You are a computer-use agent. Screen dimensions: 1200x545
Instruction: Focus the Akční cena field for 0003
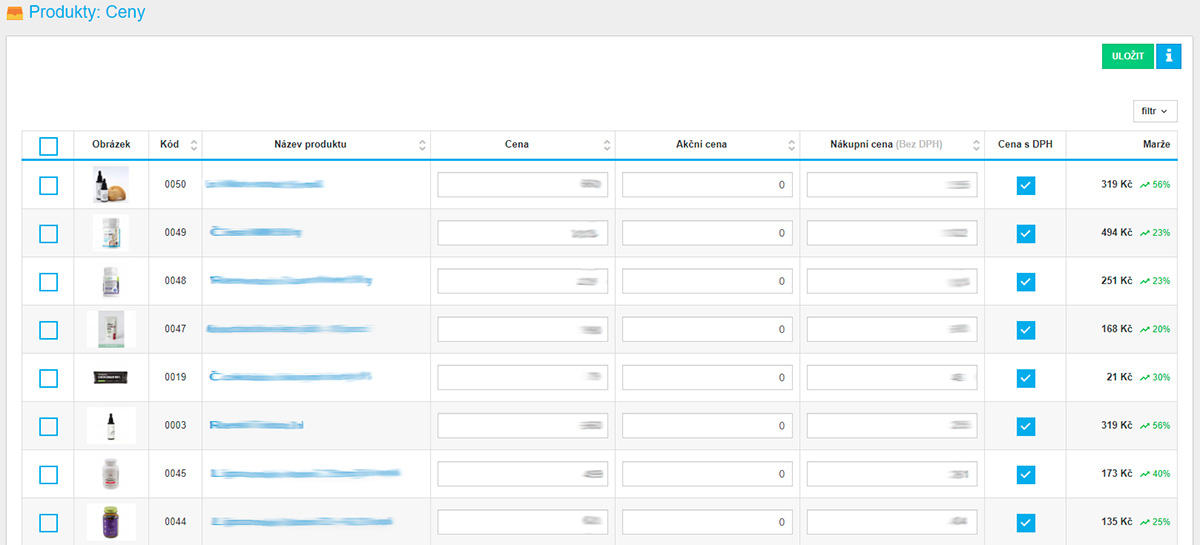707,426
